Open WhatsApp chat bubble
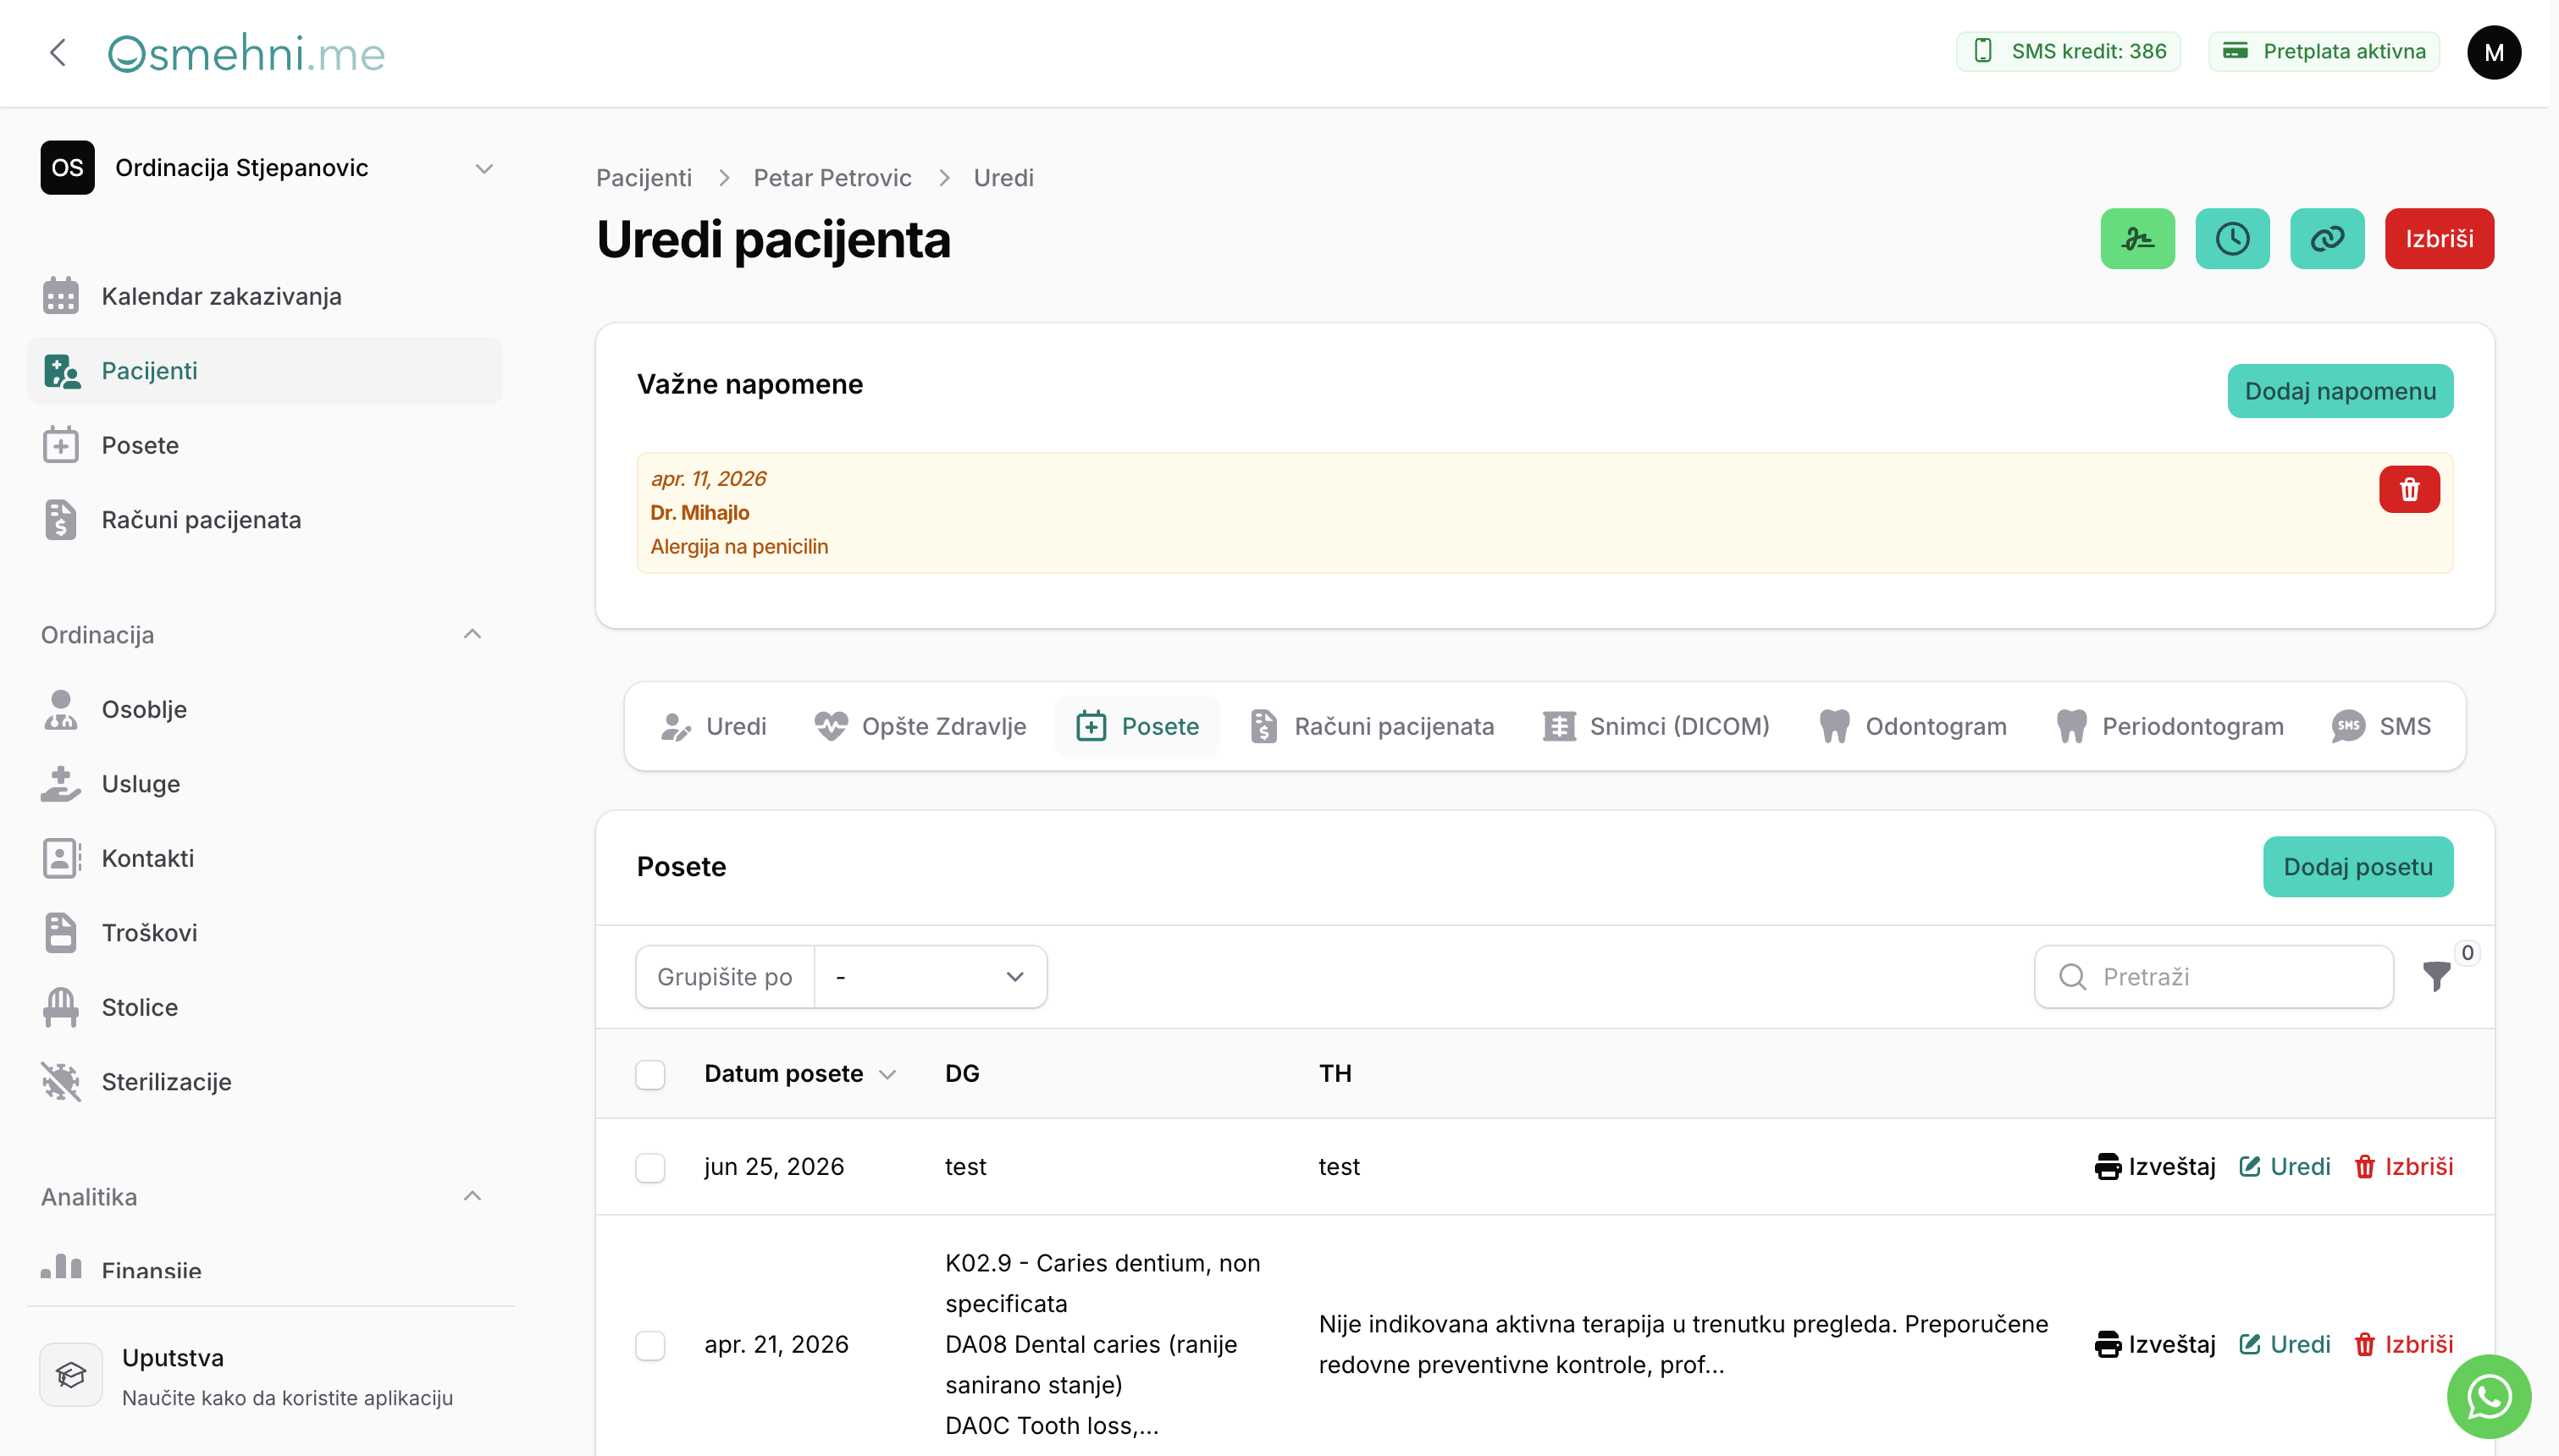 pyautogui.click(x=2488, y=1396)
